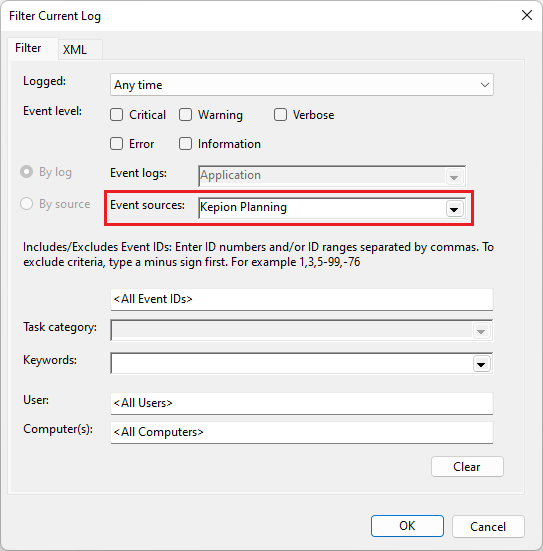The height and width of the screenshot is (551, 543).
Task: Open the Keywords dropdown arrow
Action: click(x=481, y=364)
